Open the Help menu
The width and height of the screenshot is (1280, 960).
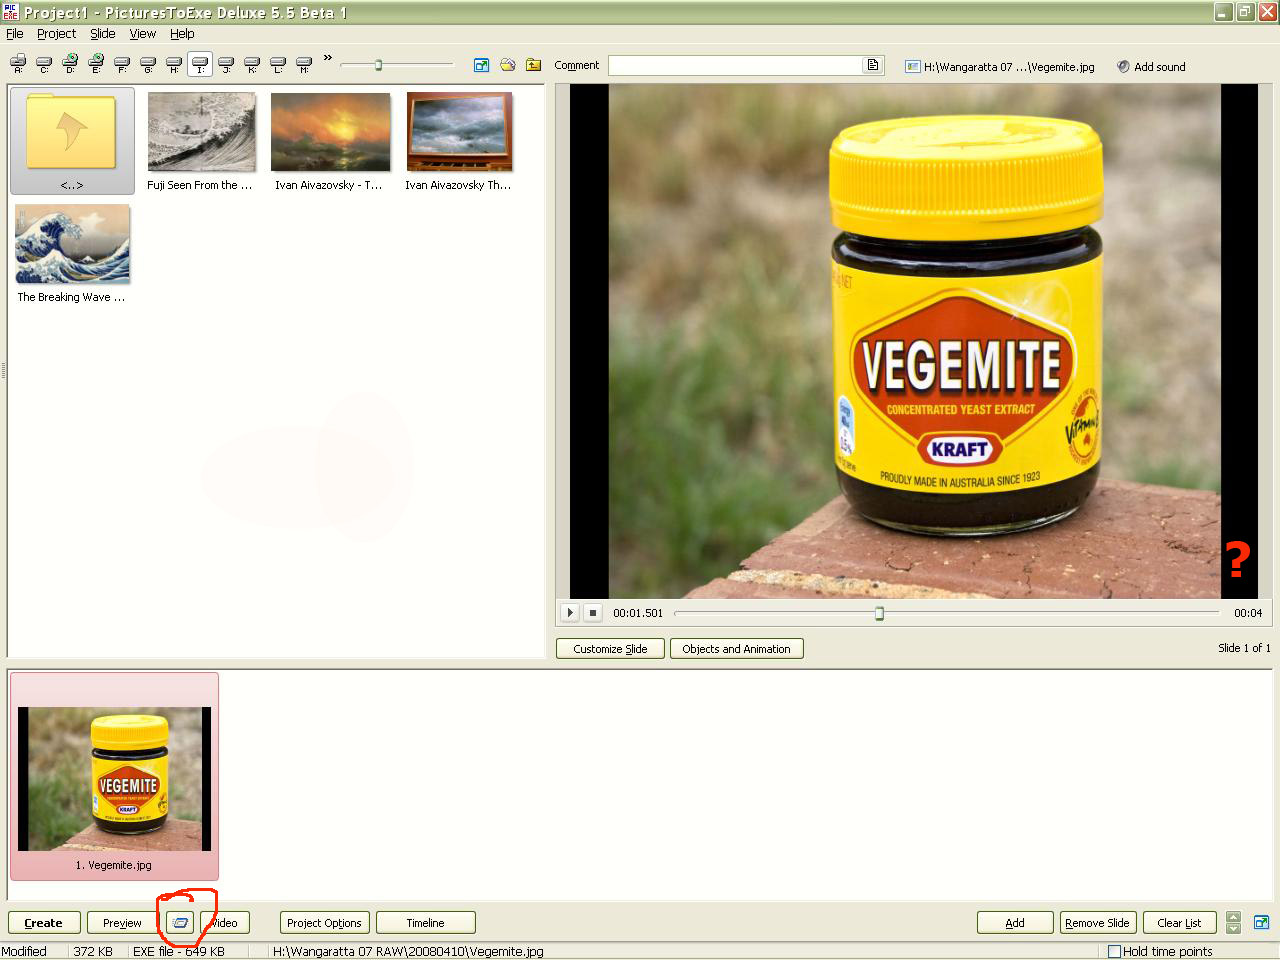pyautogui.click(x=182, y=33)
